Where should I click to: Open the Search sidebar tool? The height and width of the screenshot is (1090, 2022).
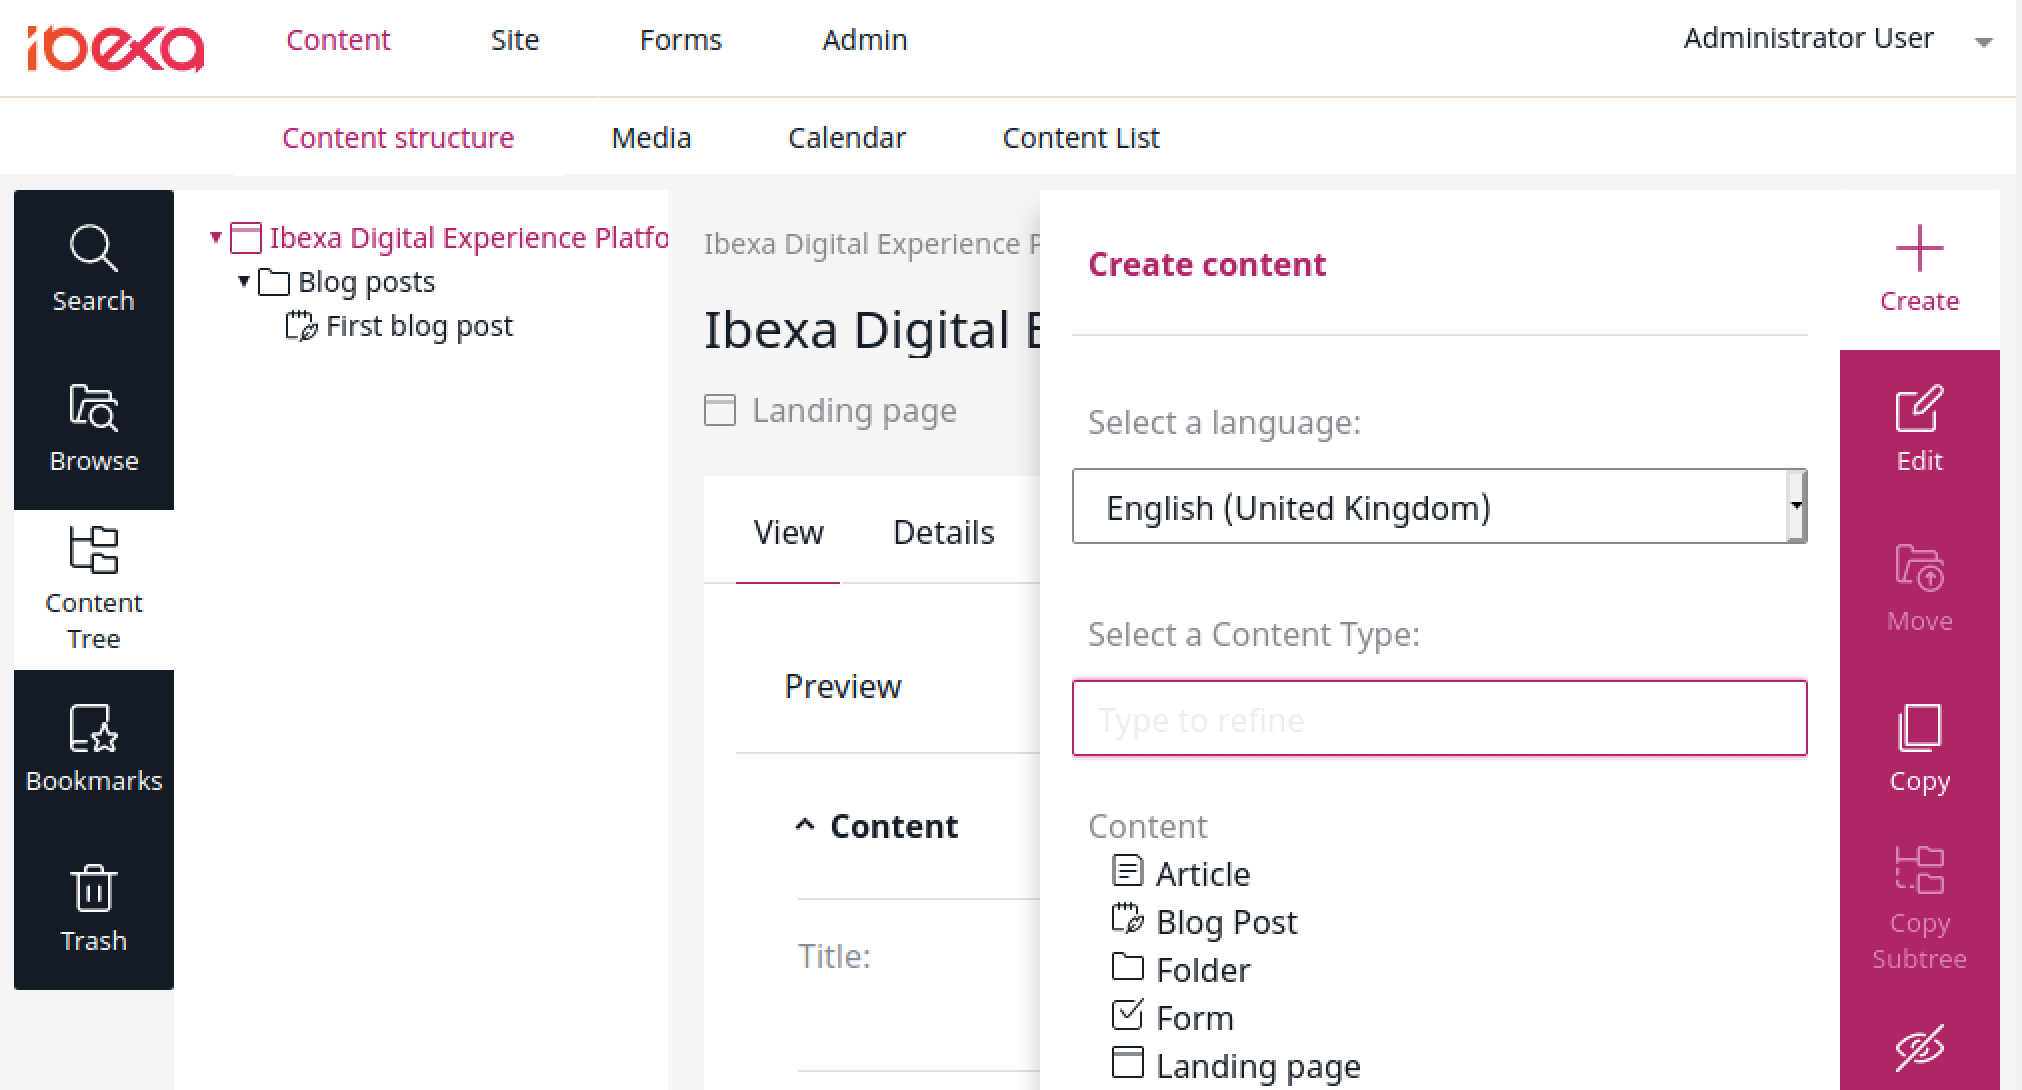click(94, 270)
